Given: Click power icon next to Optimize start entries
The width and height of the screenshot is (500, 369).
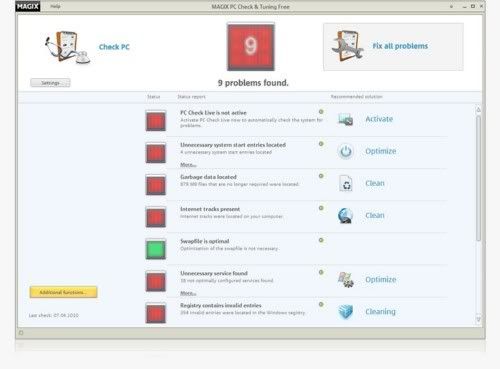Looking at the screenshot, I should (346, 151).
